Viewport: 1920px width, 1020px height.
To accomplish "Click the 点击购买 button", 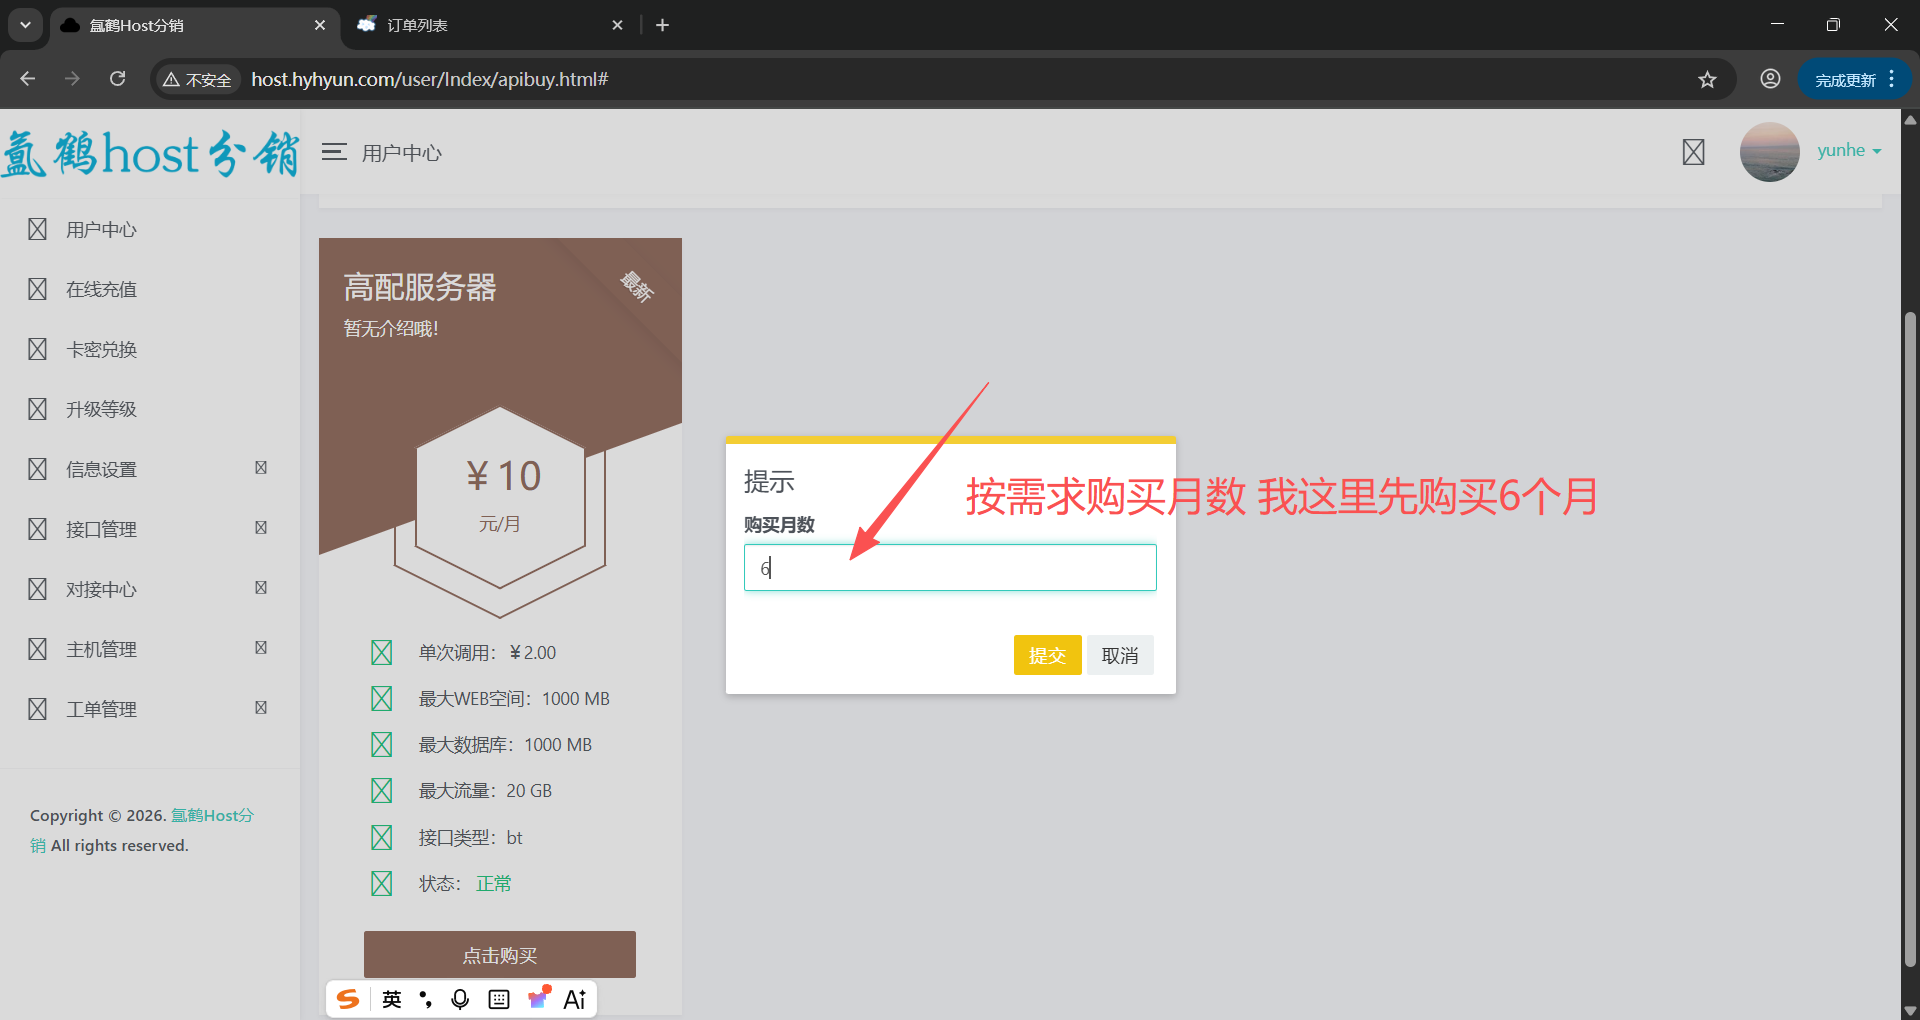I will (x=500, y=955).
